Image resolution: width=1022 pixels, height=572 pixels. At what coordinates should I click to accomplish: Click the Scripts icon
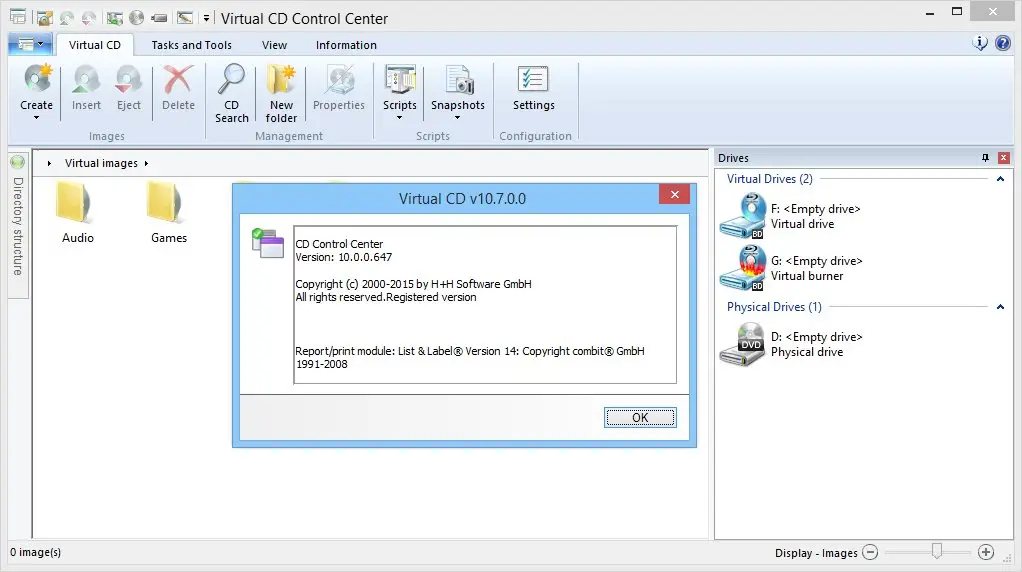(x=400, y=79)
